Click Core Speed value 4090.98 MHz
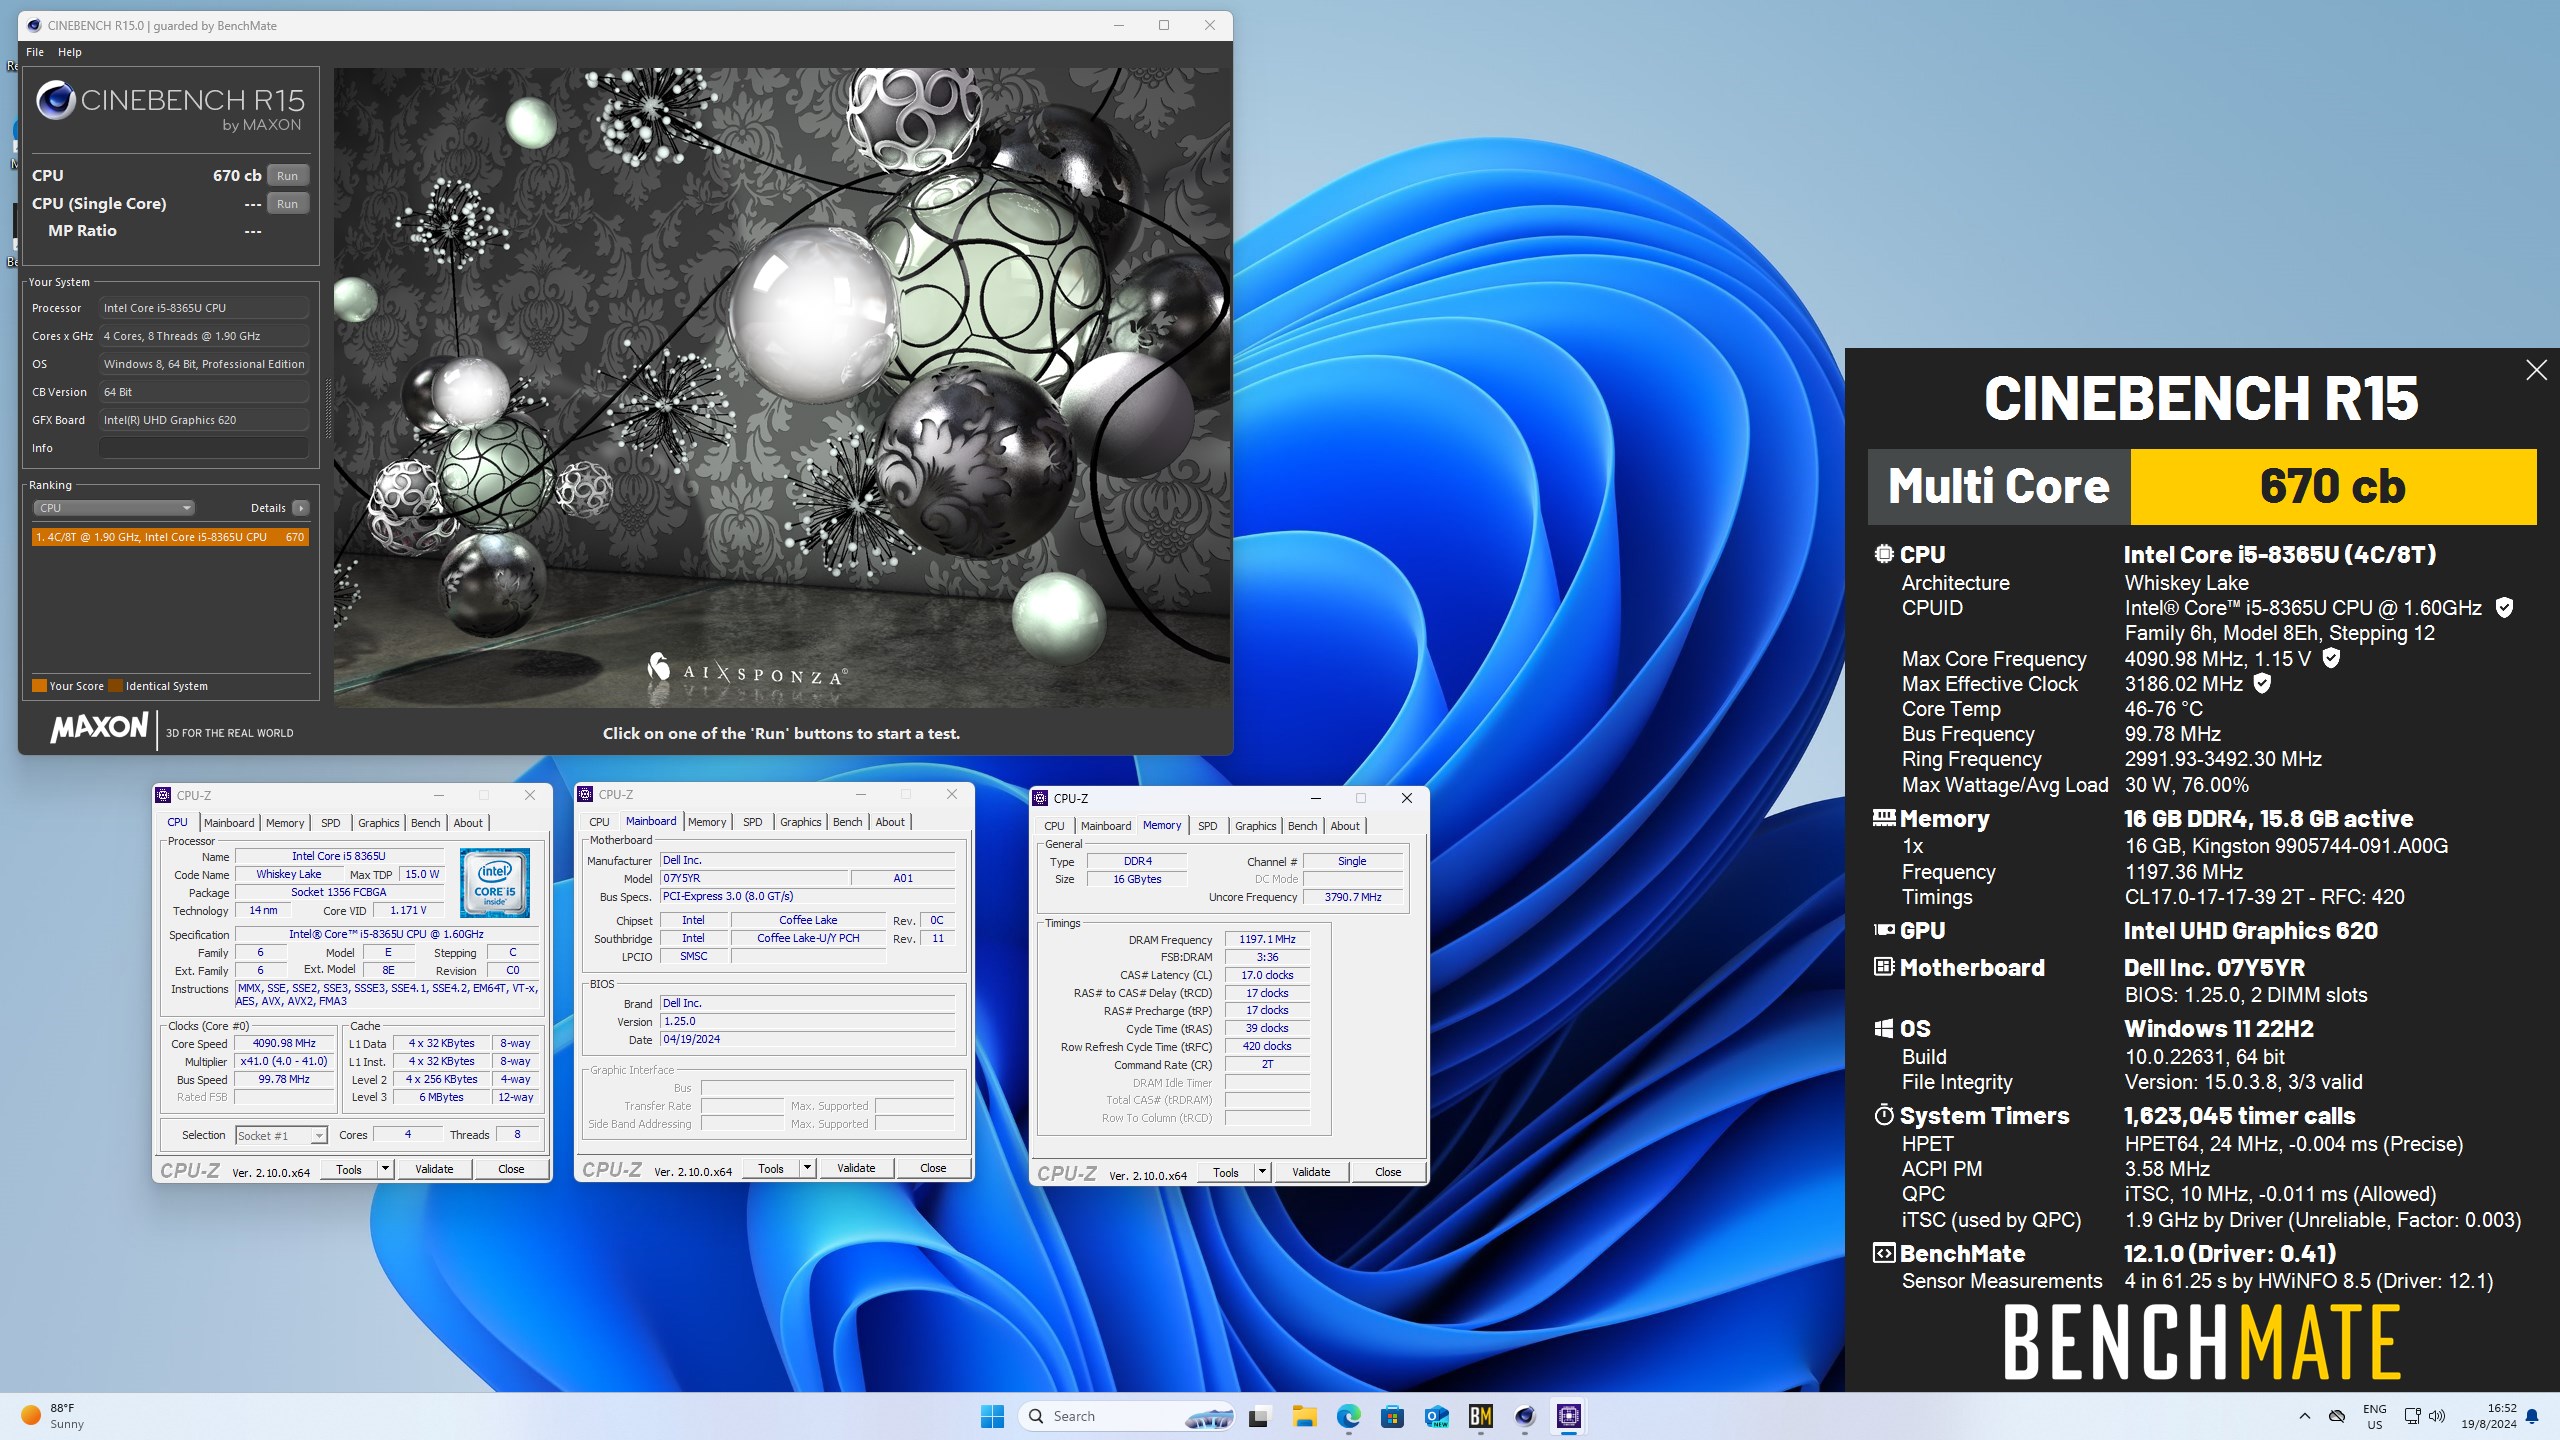The height and width of the screenshot is (1440, 2560). click(x=284, y=1043)
